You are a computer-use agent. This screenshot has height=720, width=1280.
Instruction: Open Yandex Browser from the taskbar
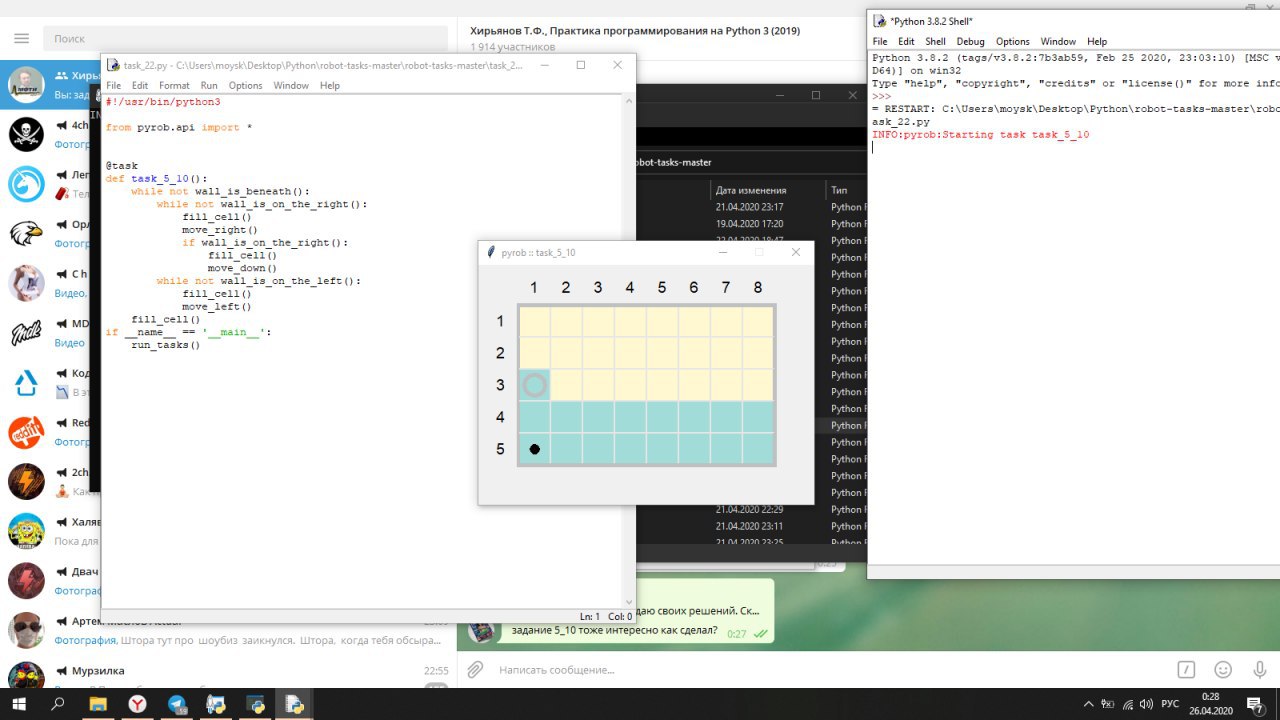(x=137, y=704)
